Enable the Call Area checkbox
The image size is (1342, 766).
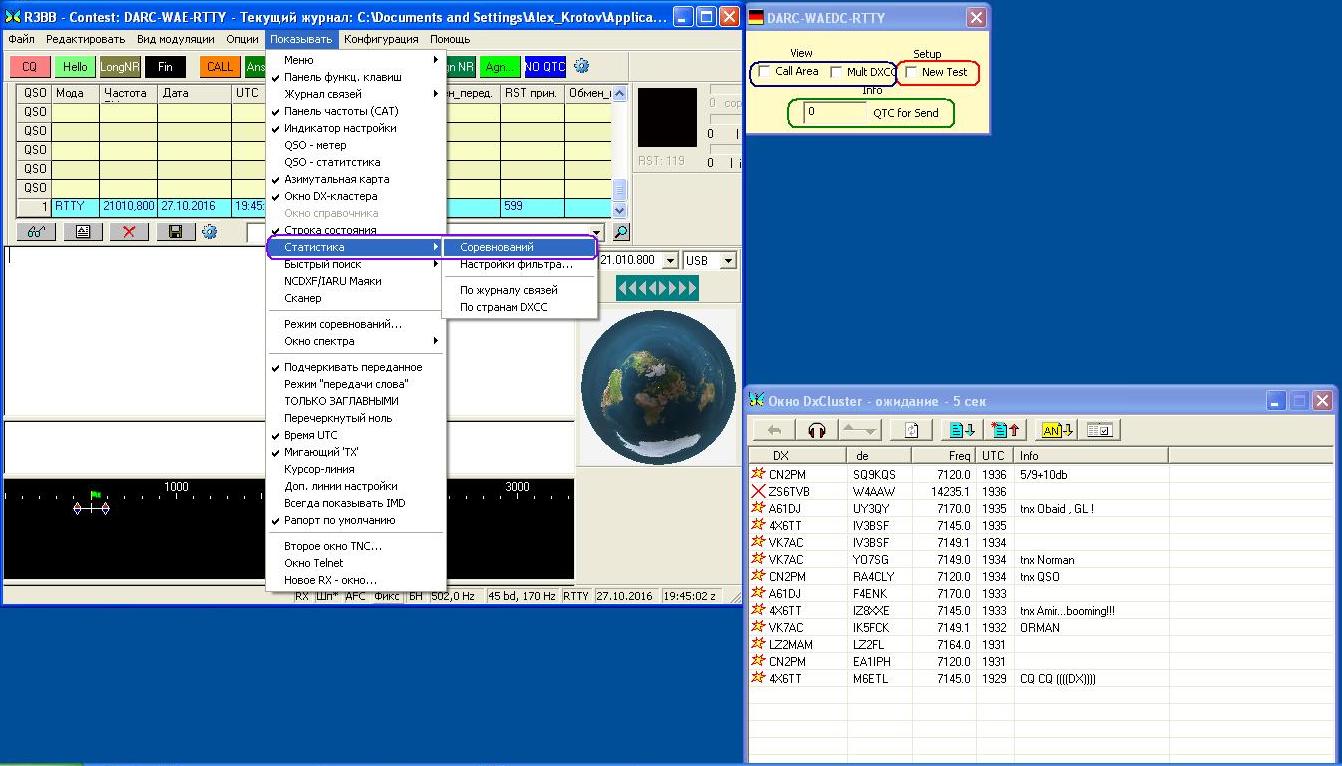pos(765,72)
